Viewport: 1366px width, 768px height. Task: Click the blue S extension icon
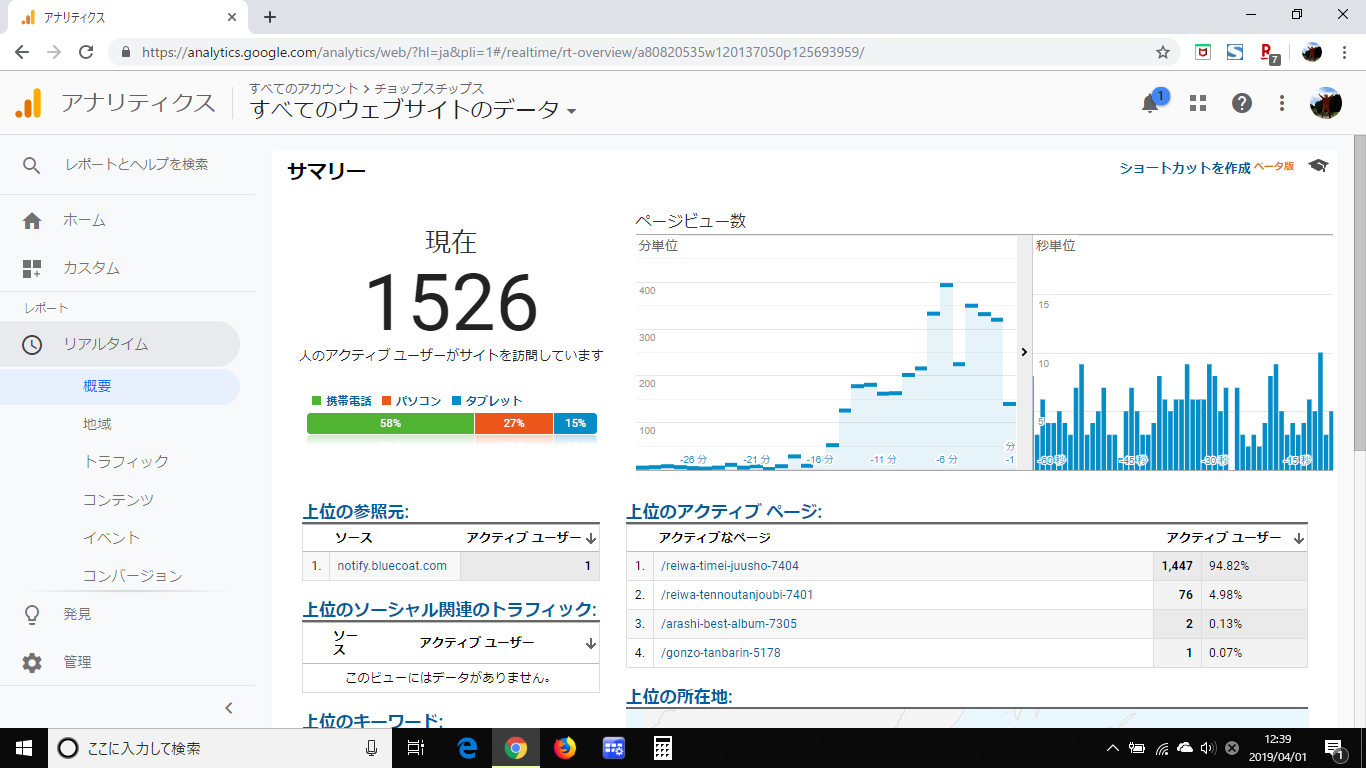click(x=1234, y=52)
